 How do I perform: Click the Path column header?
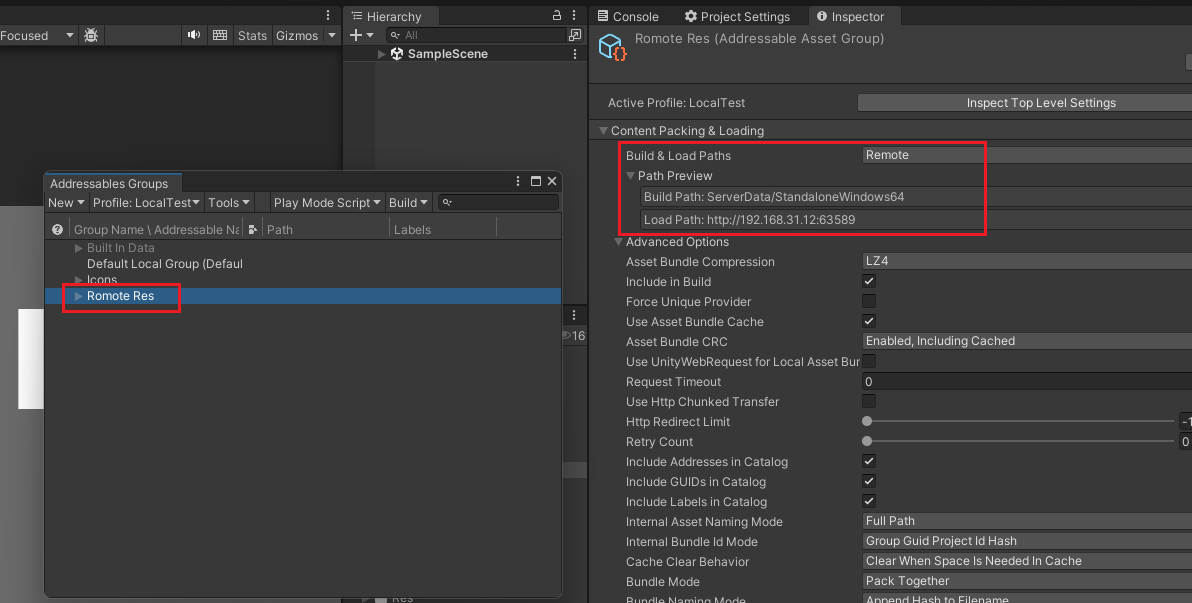pos(325,229)
